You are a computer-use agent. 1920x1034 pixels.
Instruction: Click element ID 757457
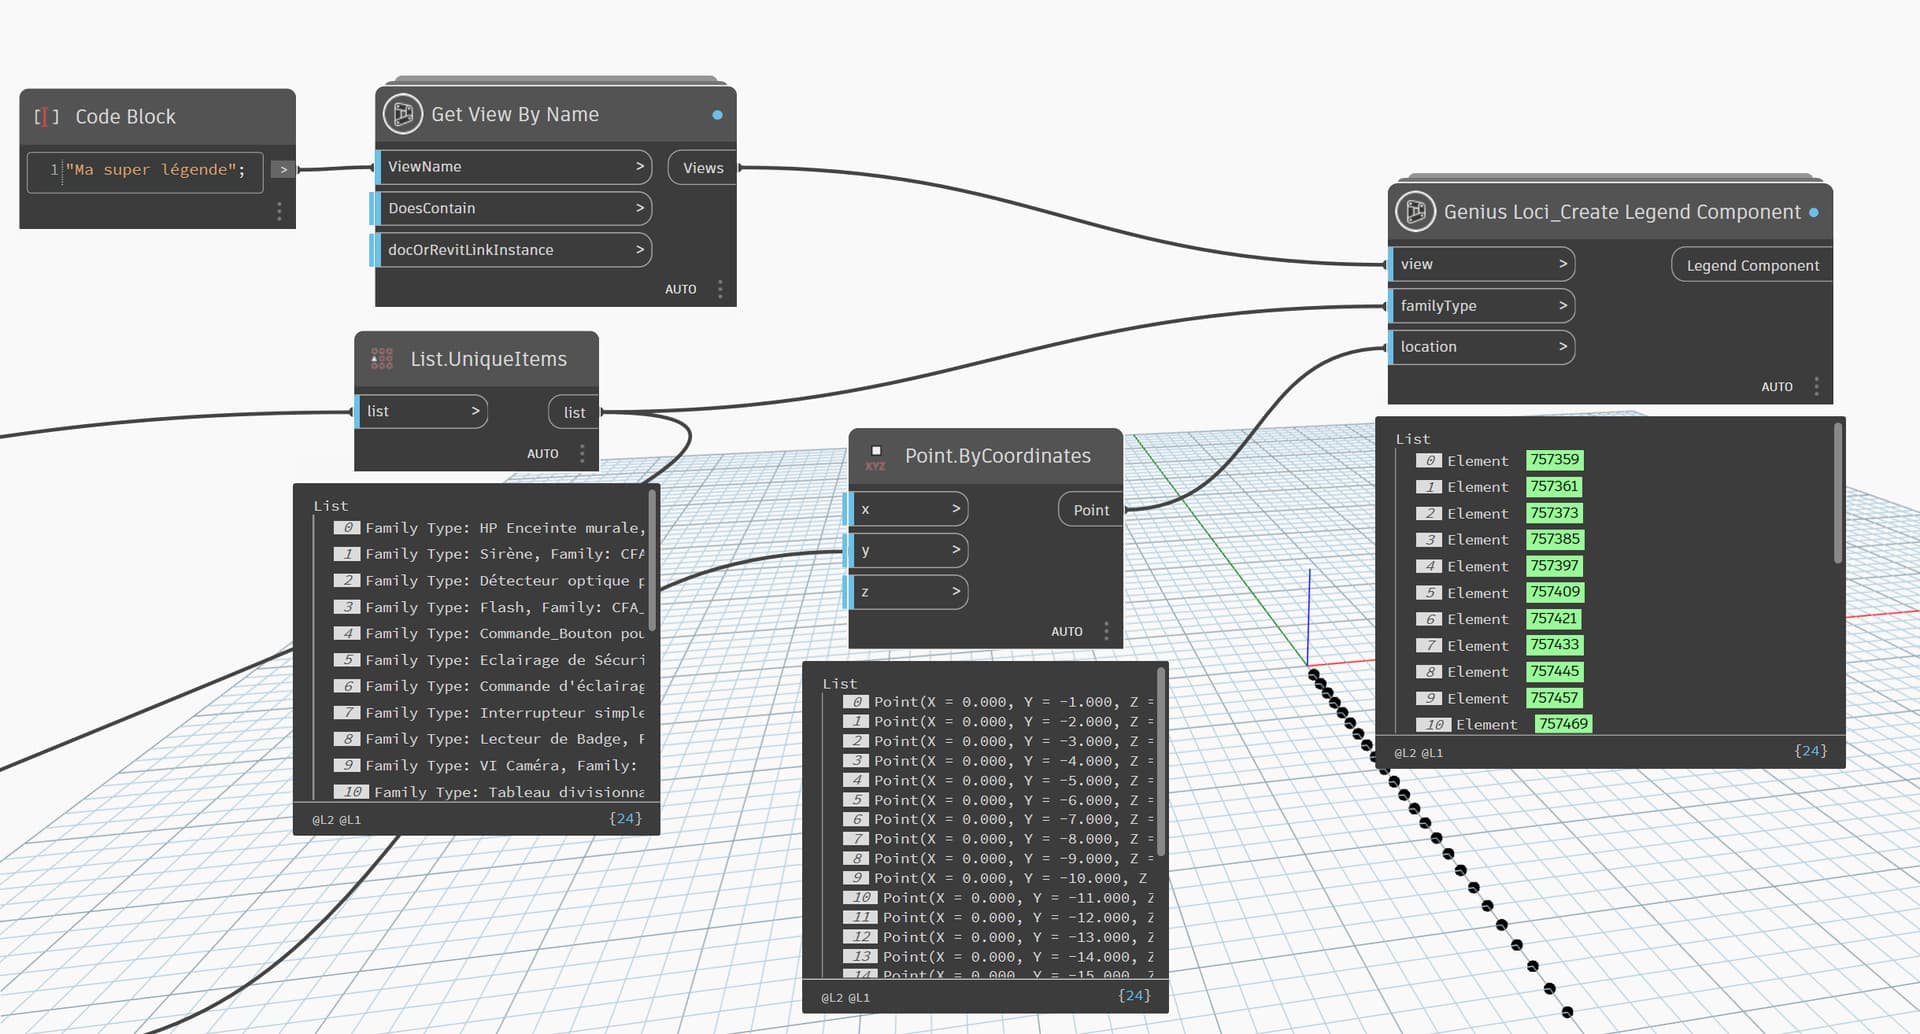click(x=1554, y=698)
